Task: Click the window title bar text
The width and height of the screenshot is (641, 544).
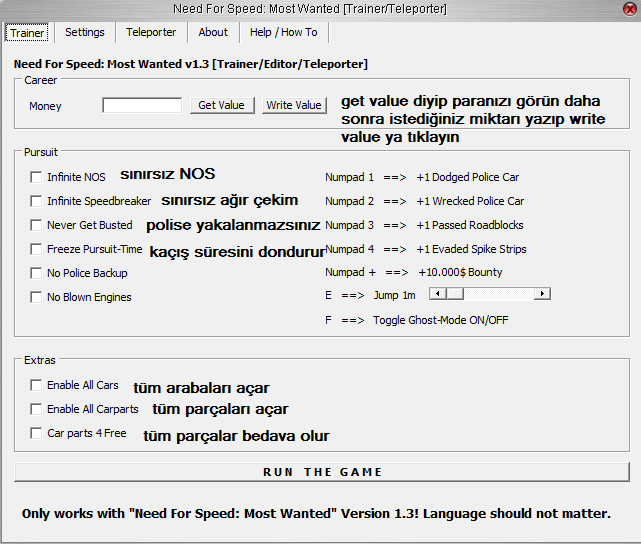Action: [310, 9]
